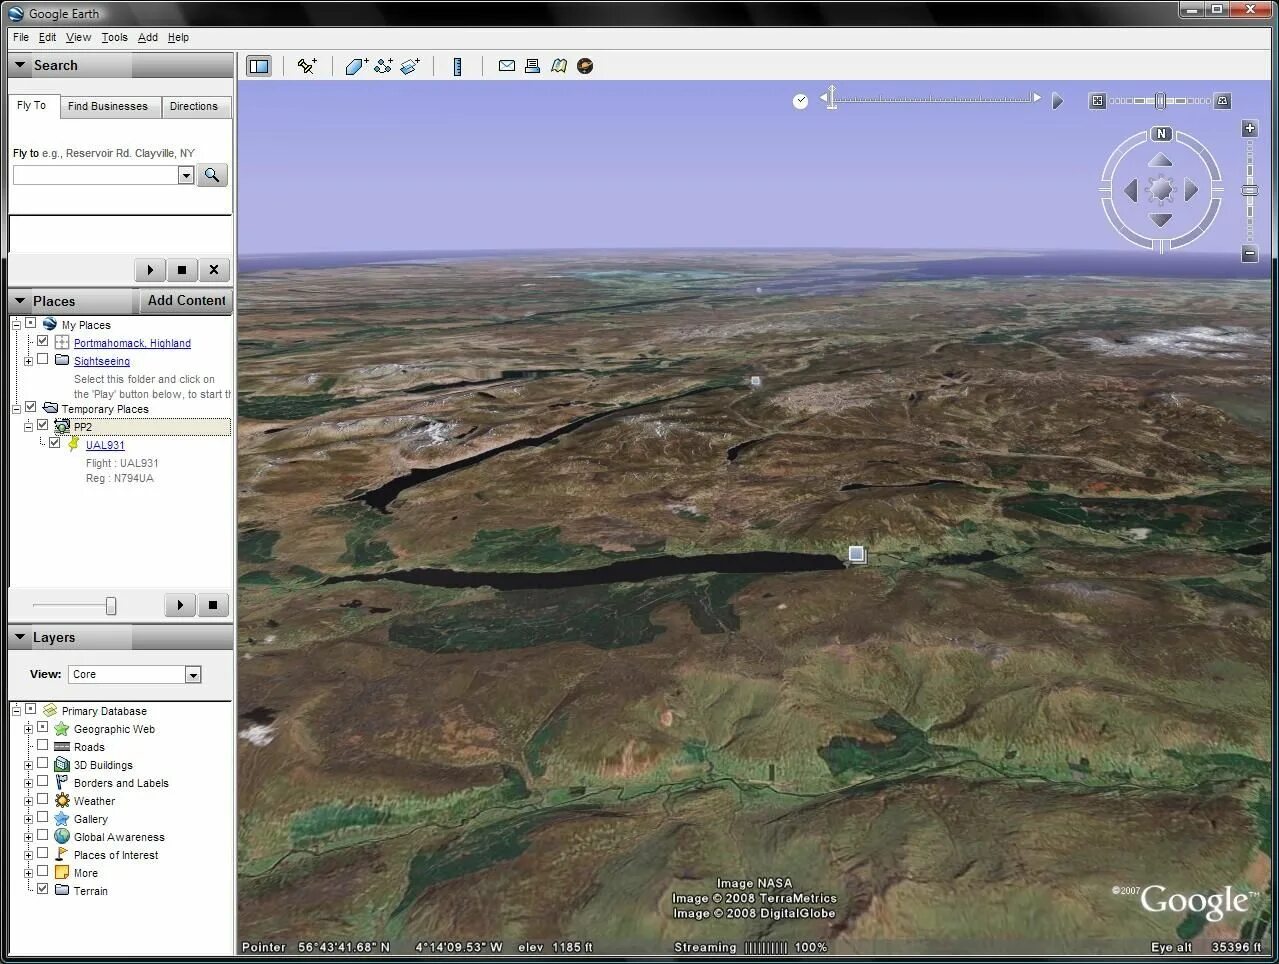Open the View menu
The width and height of the screenshot is (1279, 964).
click(x=78, y=37)
